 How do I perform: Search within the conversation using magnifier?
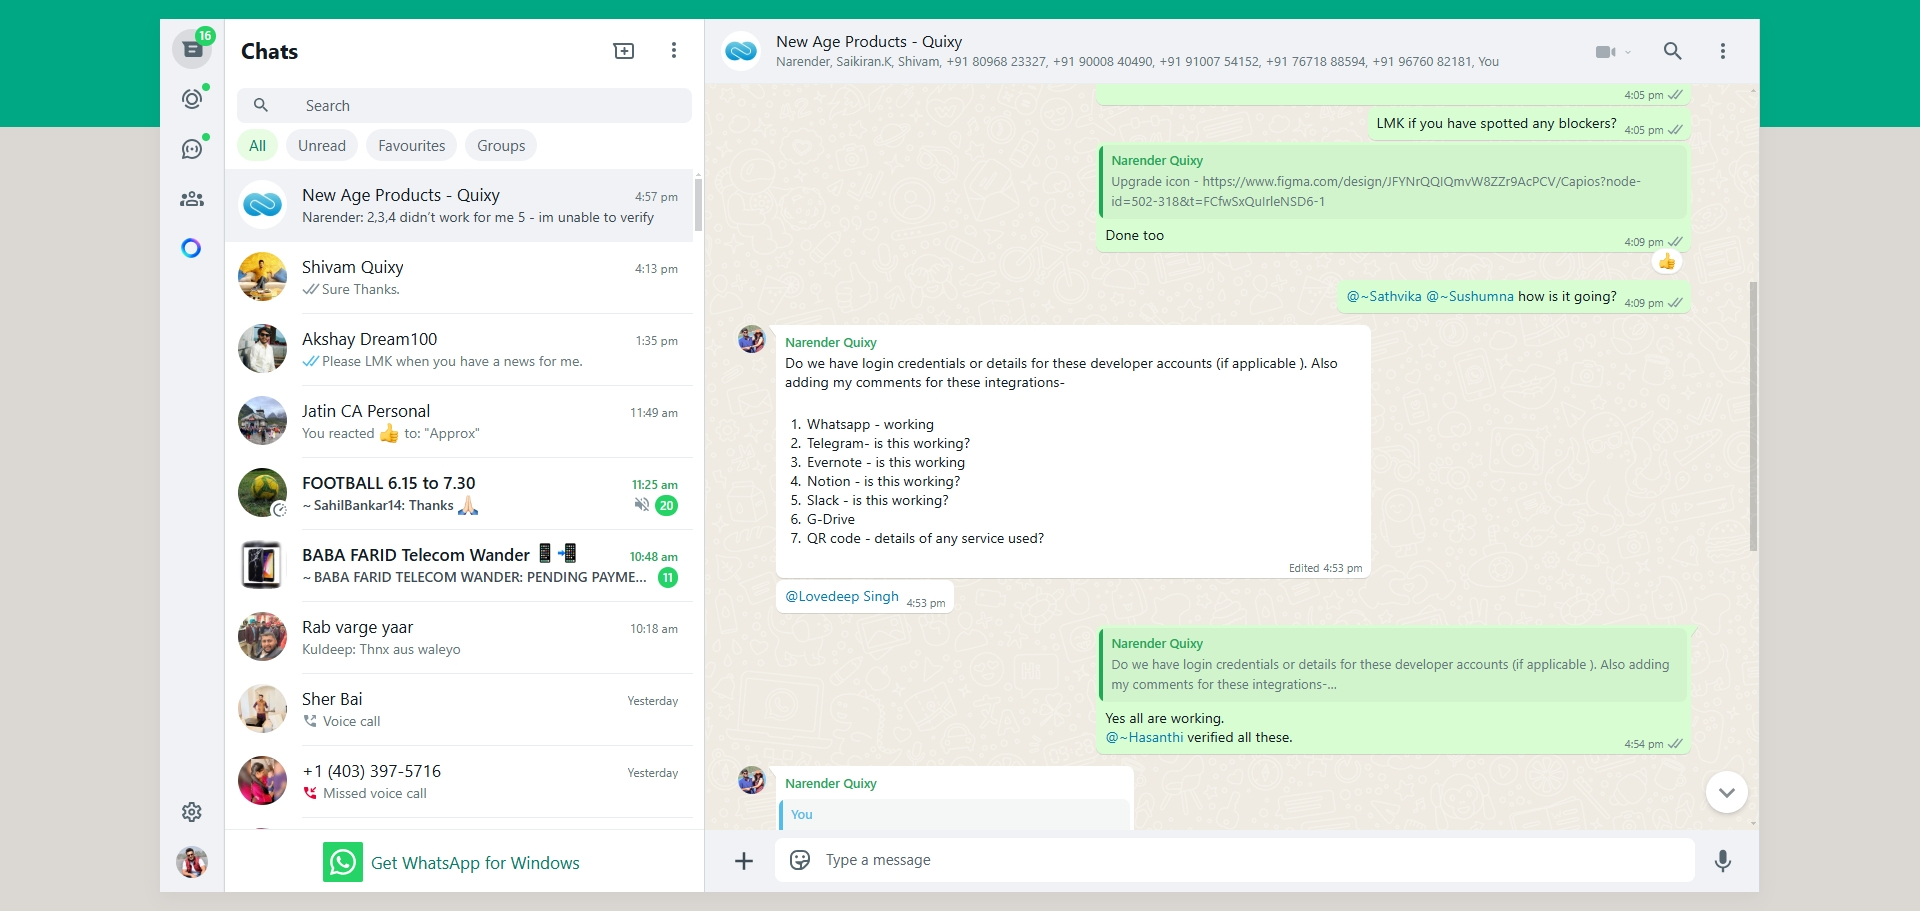(1672, 51)
